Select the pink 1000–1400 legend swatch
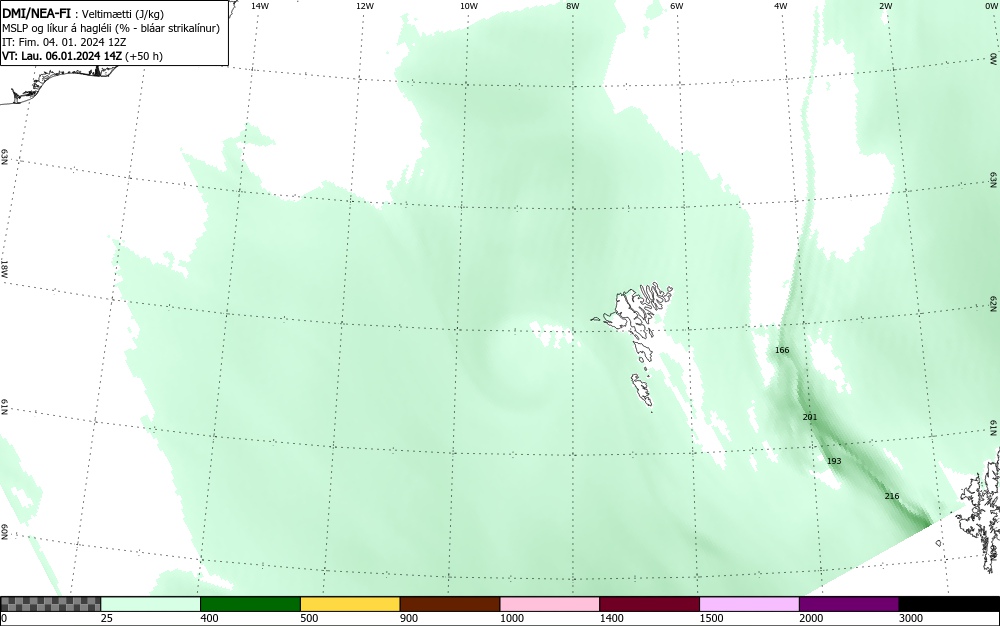Screen dimensions: 1000x626 550,604
